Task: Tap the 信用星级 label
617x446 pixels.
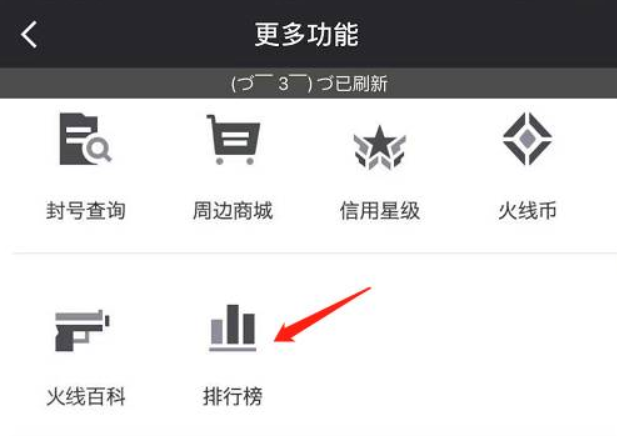Action: (380, 211)
